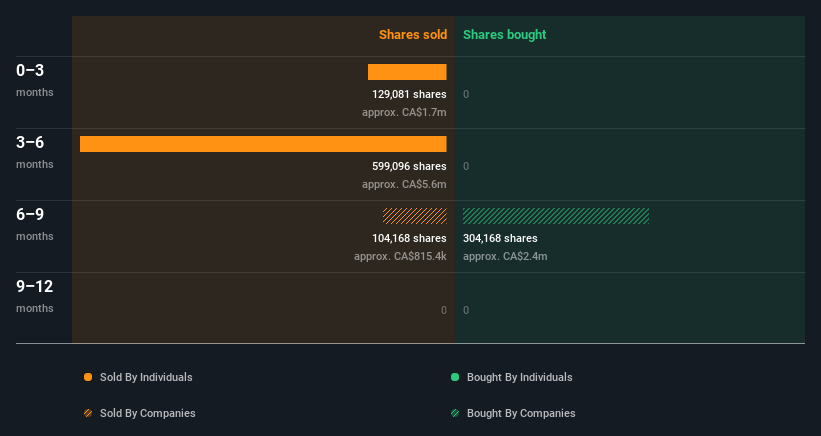Click the 104,168 shares value
The image size is (821, 436).
pos(409,238)
